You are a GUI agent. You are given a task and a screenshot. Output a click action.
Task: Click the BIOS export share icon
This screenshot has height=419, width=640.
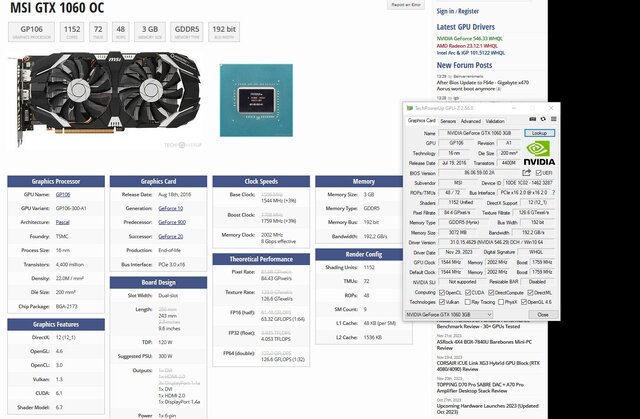pyautogui.click(x=527, y=172)
